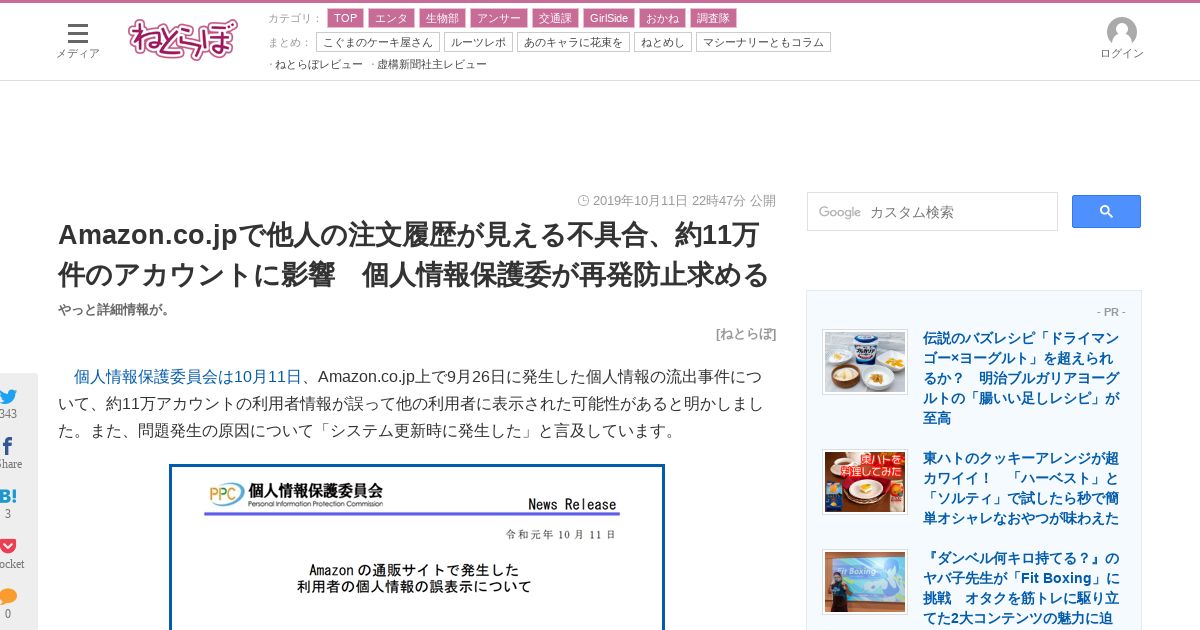
Task: Share article via Twitter bird icon
Action: tap(8, 397)
